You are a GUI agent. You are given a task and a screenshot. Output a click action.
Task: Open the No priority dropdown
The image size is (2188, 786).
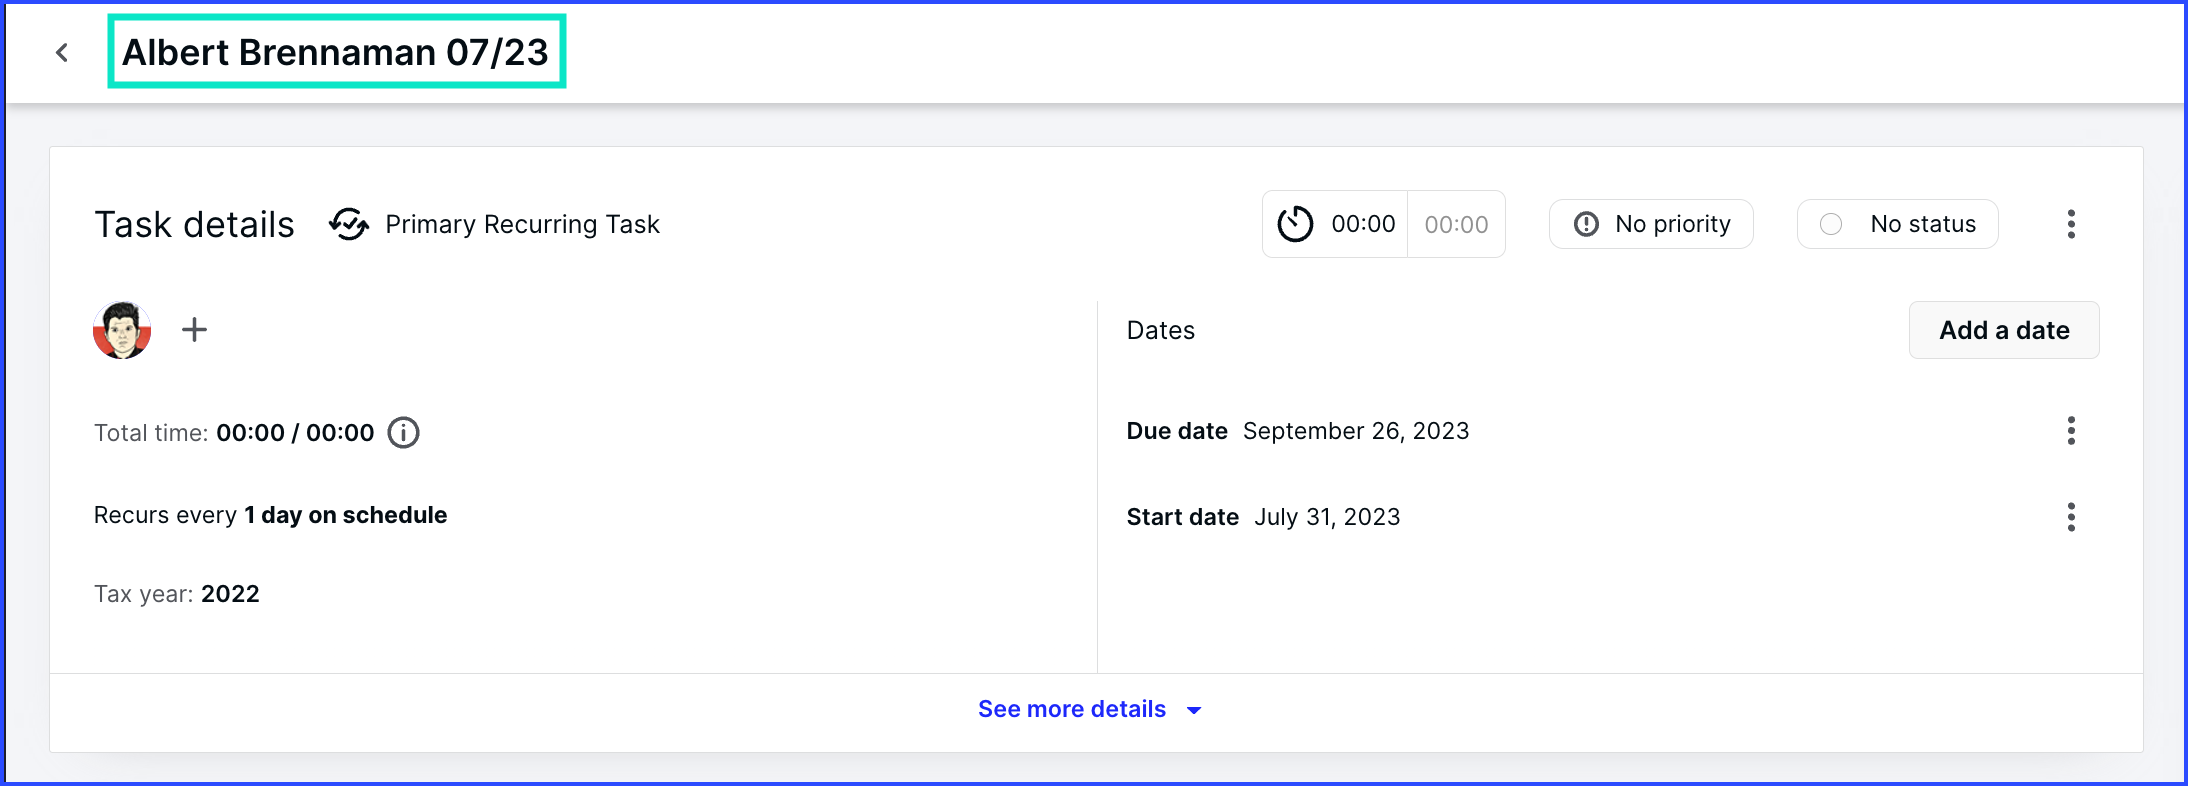pos(1651,224)
